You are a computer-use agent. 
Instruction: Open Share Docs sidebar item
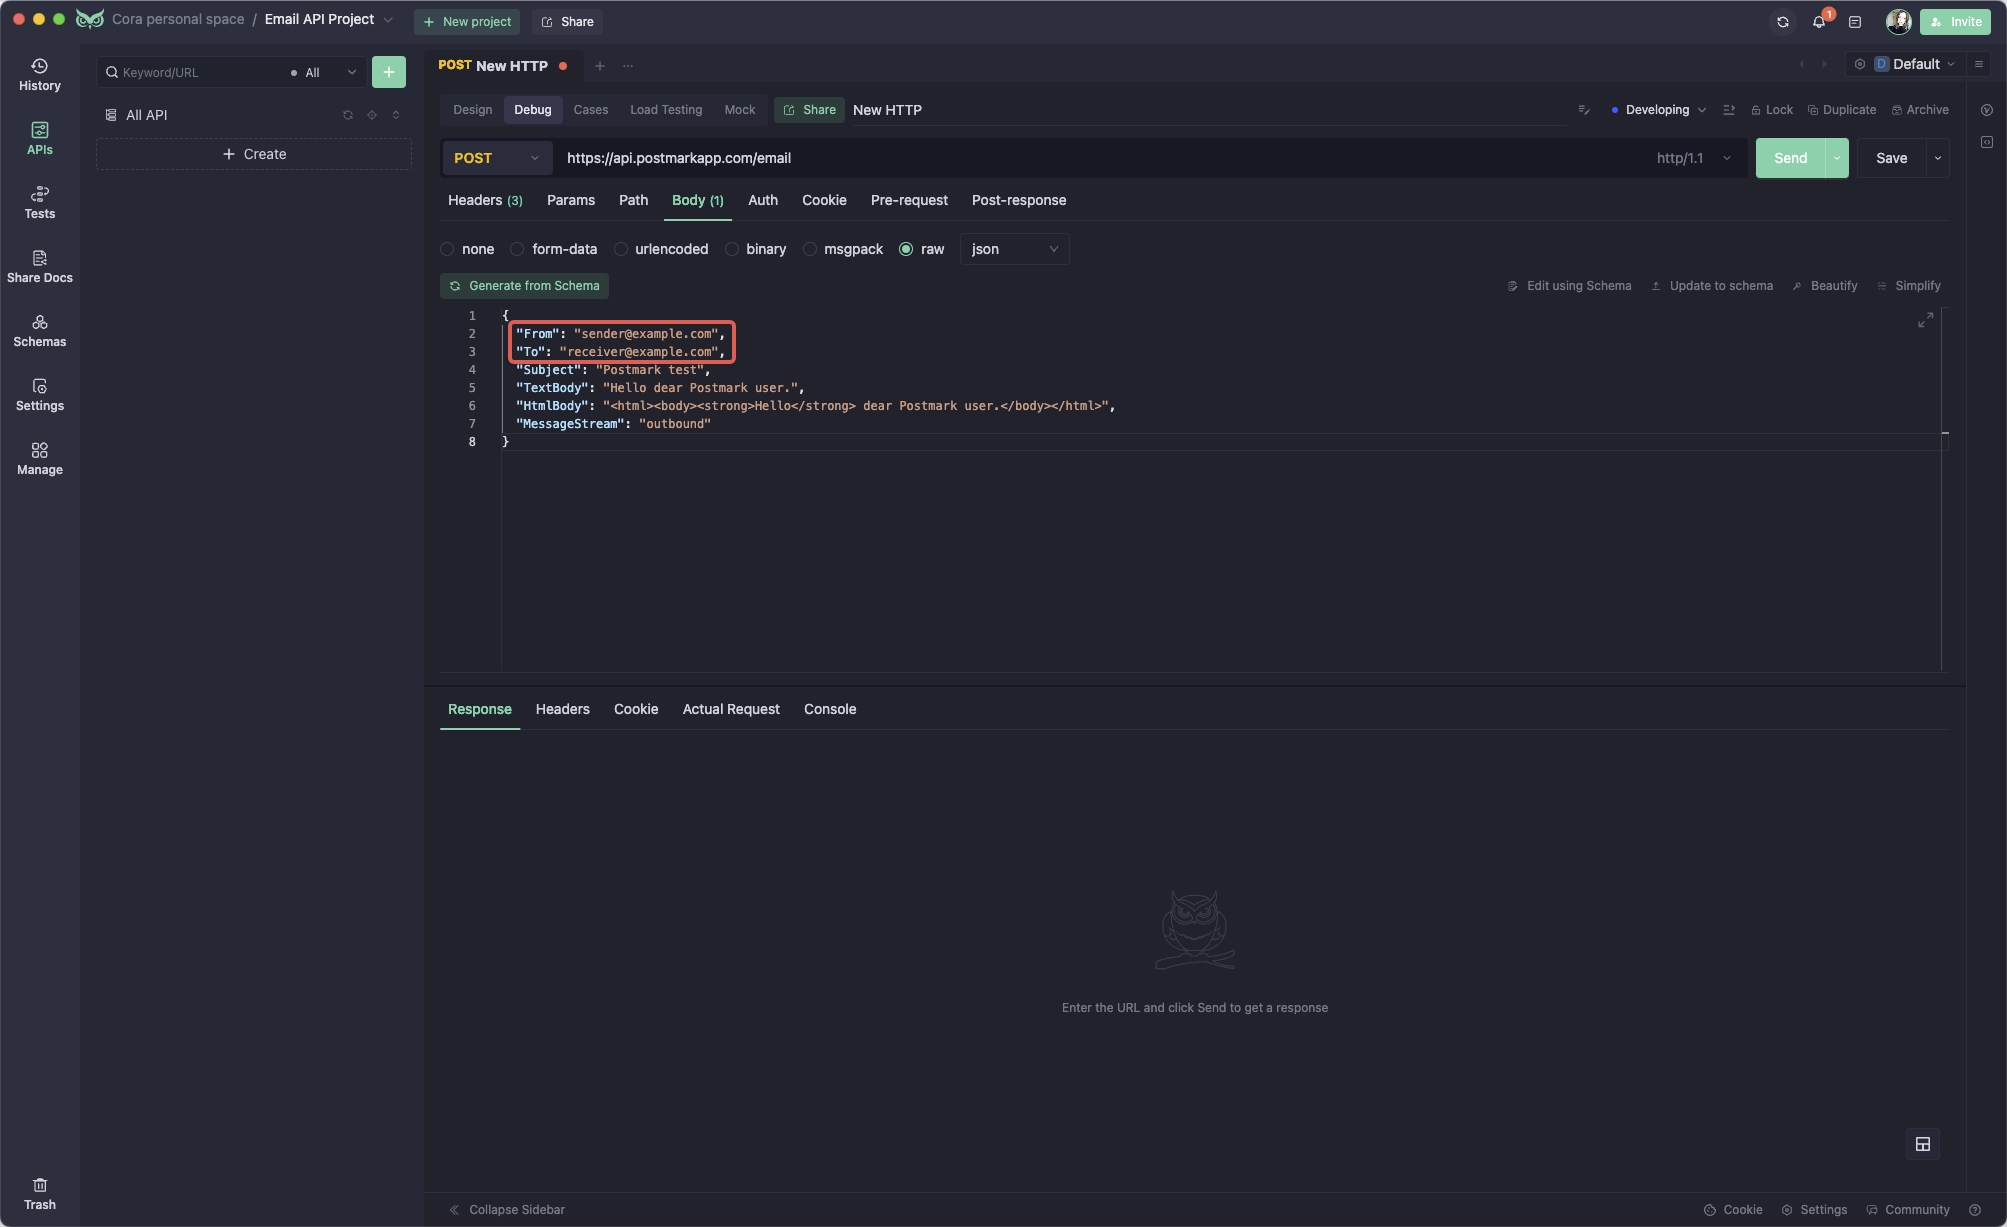point(40,266)
